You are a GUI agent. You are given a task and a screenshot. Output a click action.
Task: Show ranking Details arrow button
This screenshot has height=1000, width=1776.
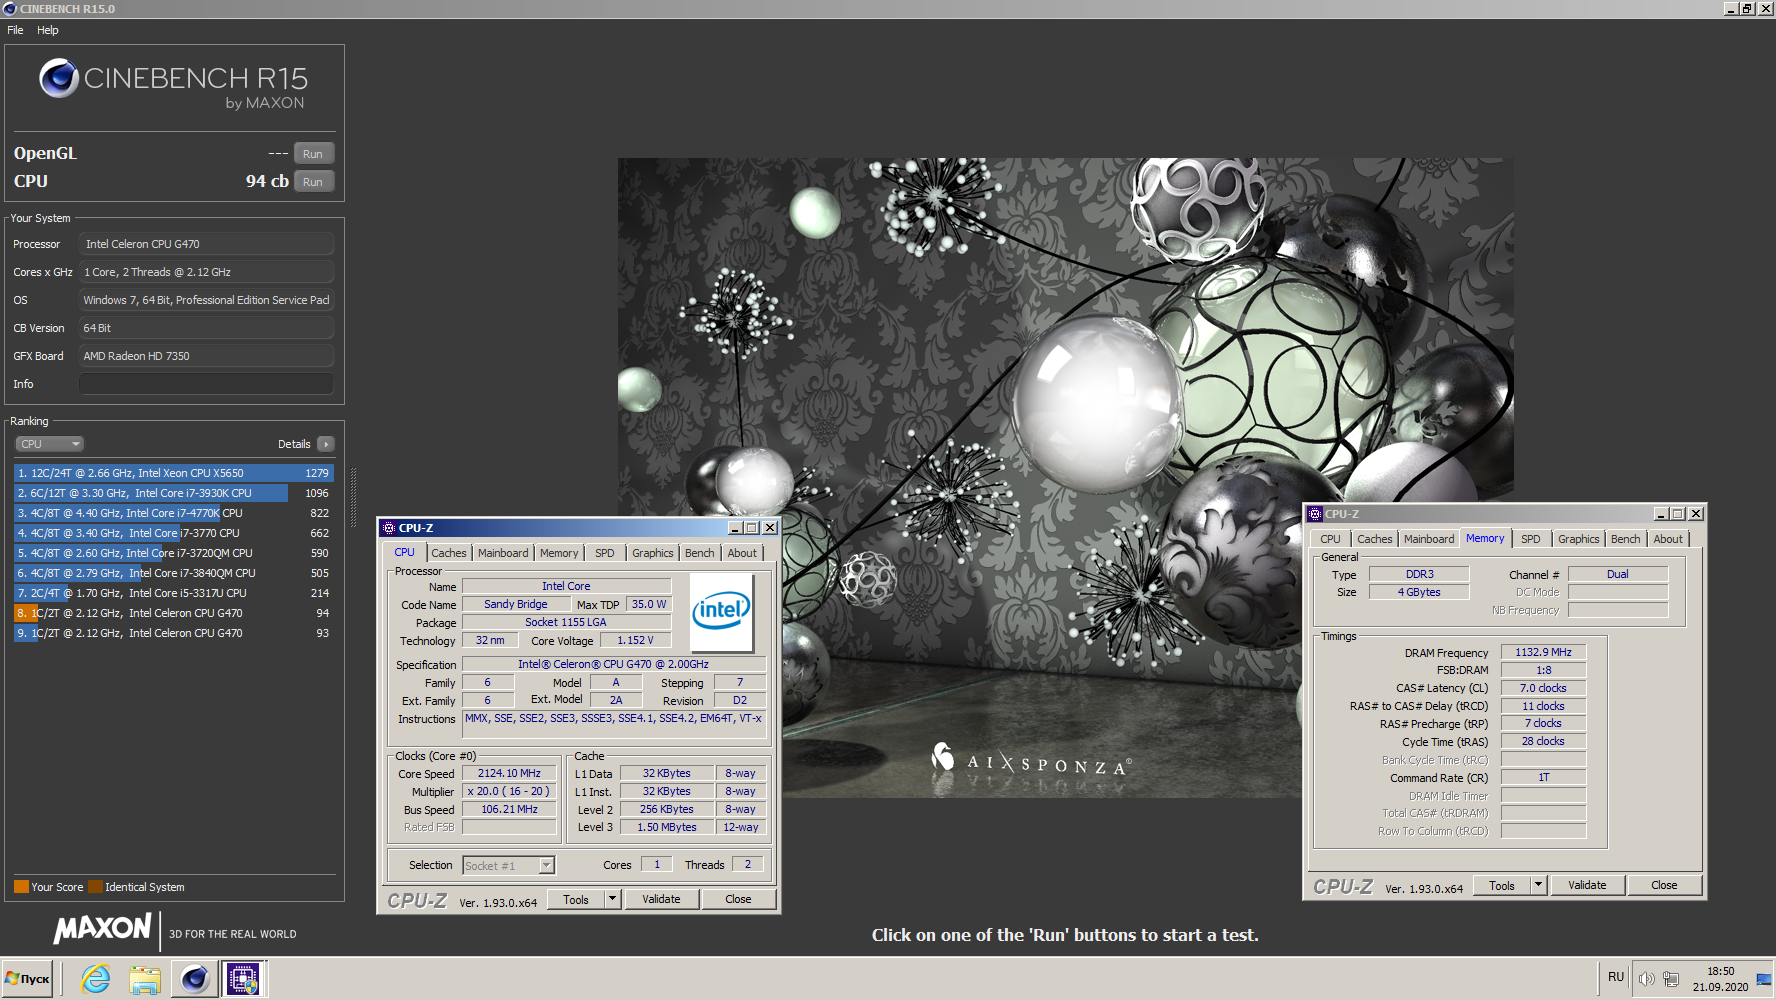[x=325, y=444]
